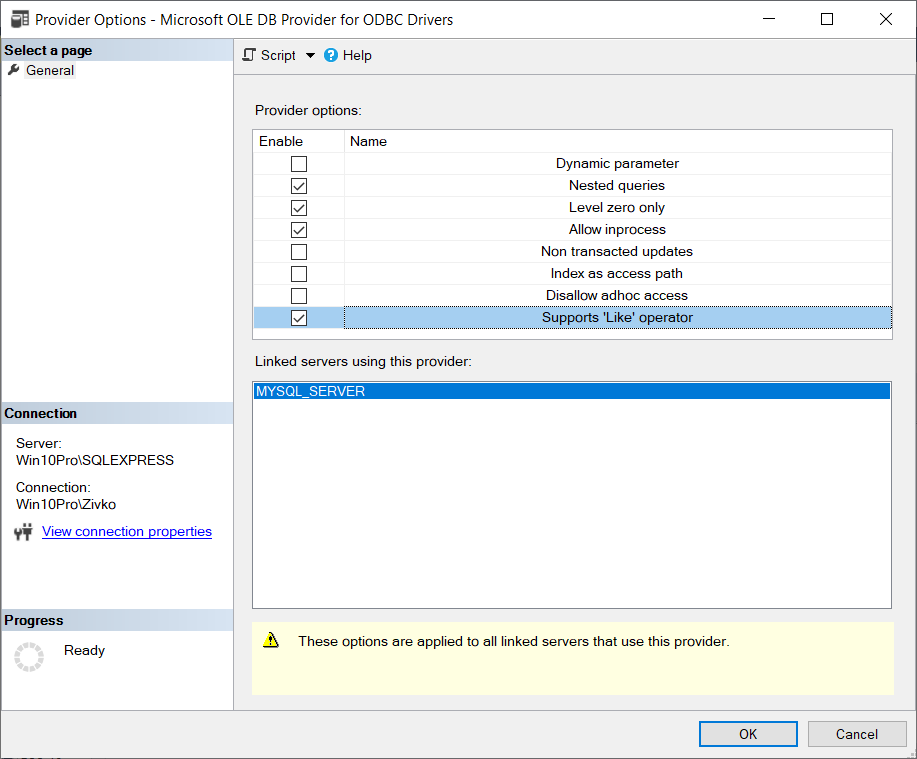917x759 pixels.
Task: Click the connection properties plug icon
Action: point(23,532)
